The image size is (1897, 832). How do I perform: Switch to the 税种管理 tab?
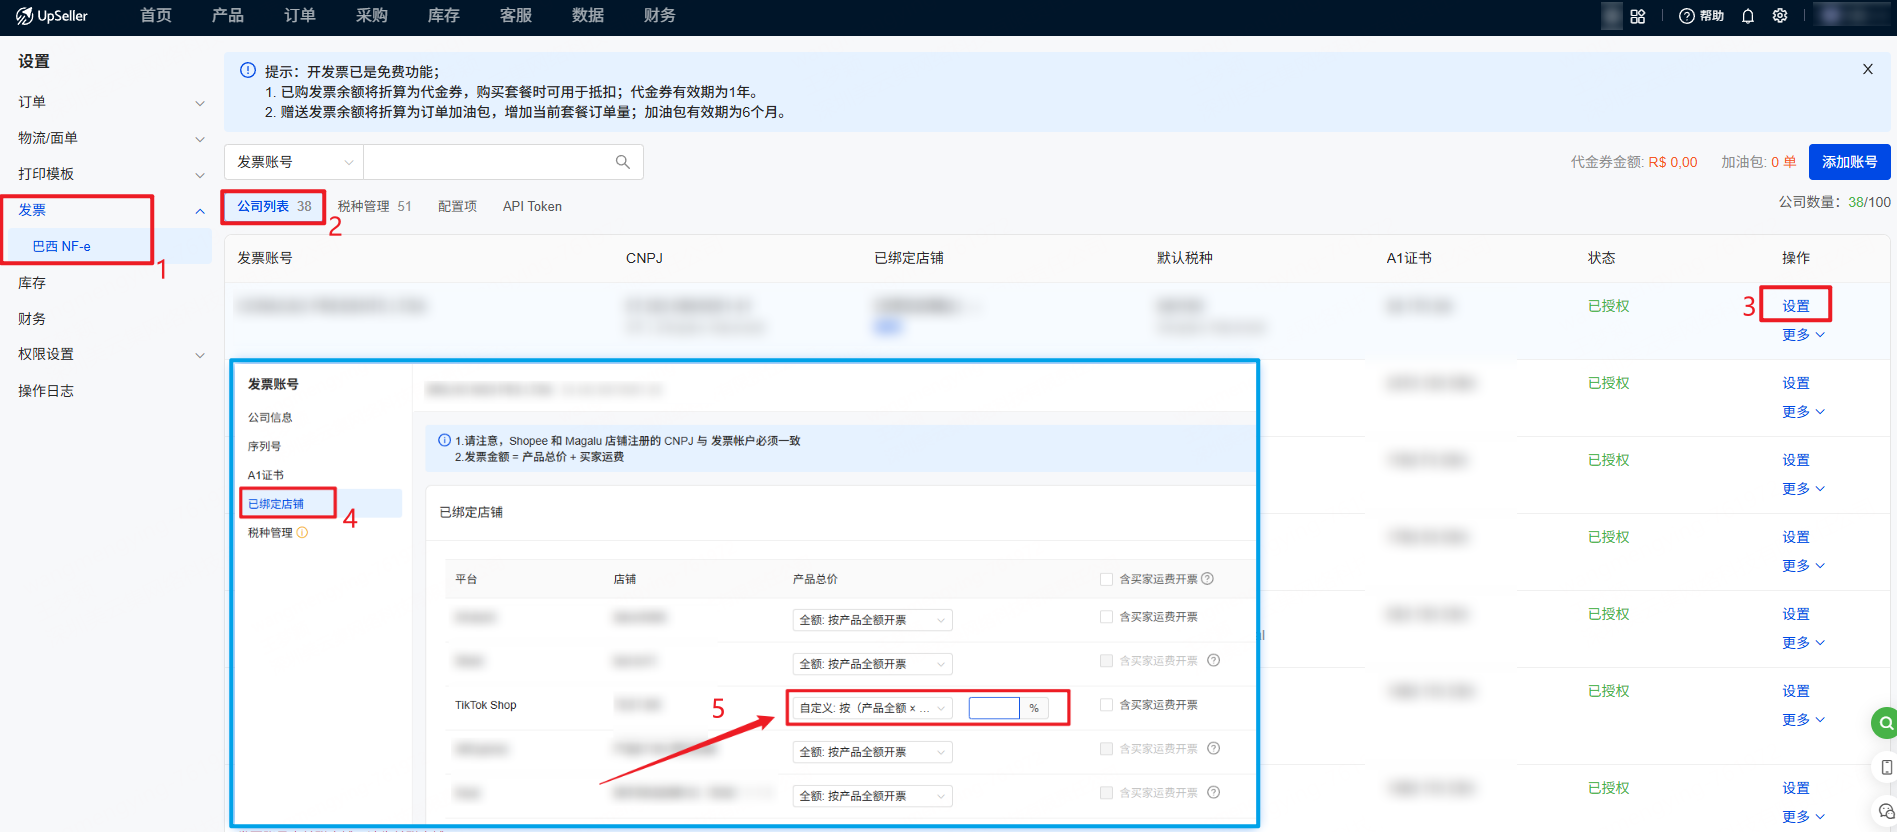pos(373,206)
